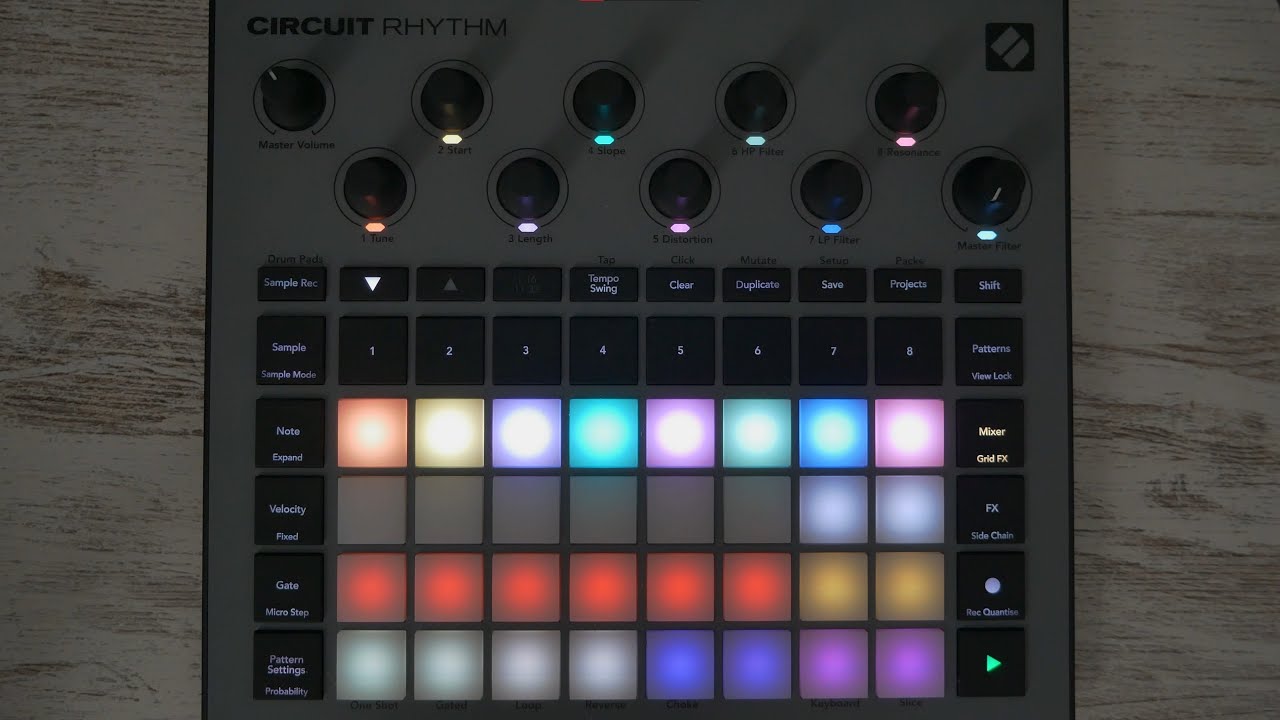Image resolution: width=1280 pixels, height=720 pixels.
Task: Select track 7 button
Action: 833,350
